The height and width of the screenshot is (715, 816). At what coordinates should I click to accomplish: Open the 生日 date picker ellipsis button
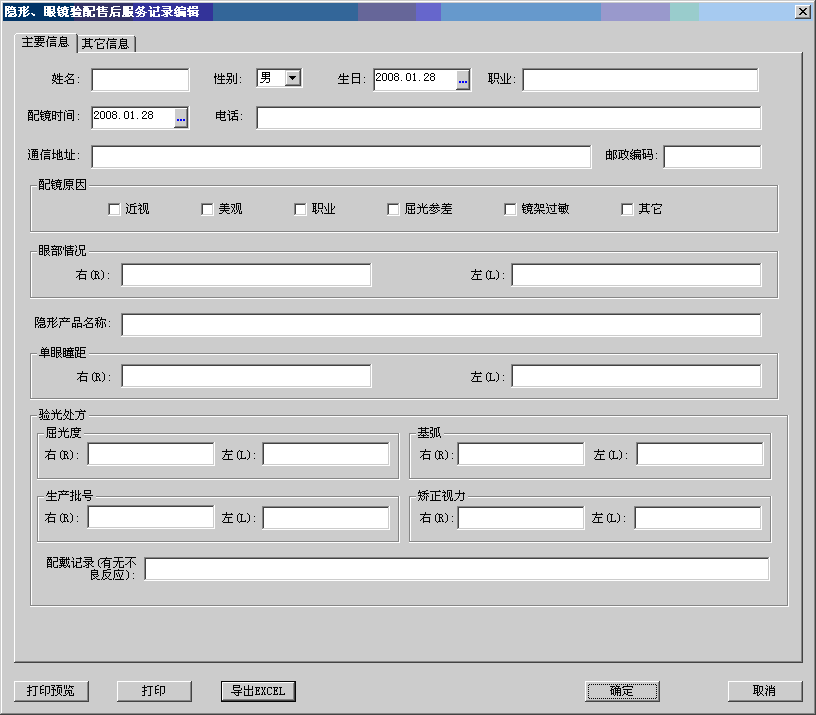(x=463, y=80)
